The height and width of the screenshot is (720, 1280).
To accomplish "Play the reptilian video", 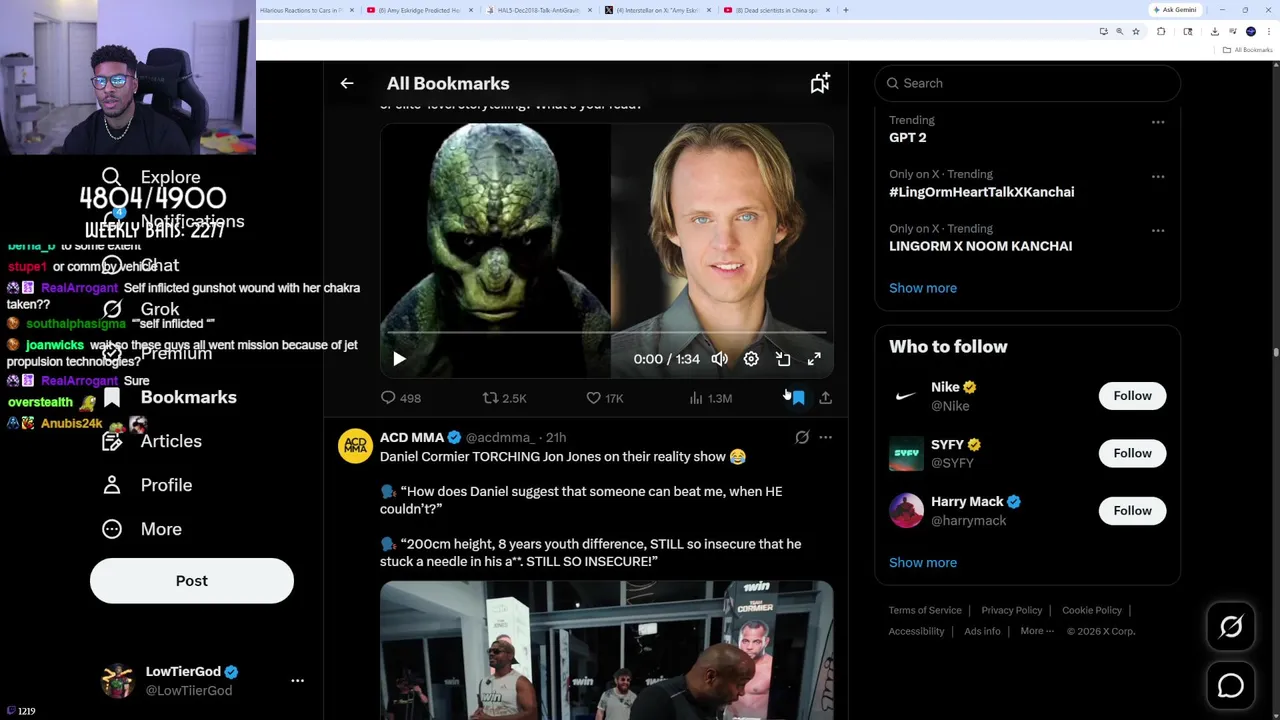I will pos(399,359).
